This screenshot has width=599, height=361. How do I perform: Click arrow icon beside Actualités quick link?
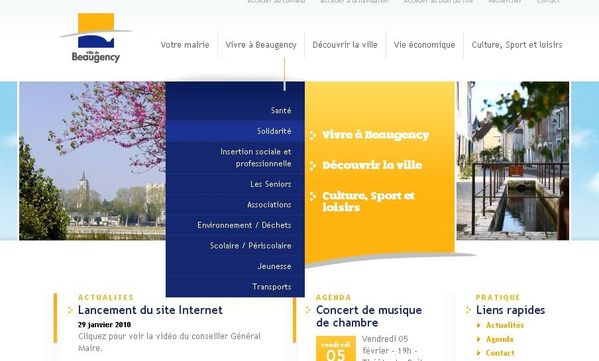(479, 325)
